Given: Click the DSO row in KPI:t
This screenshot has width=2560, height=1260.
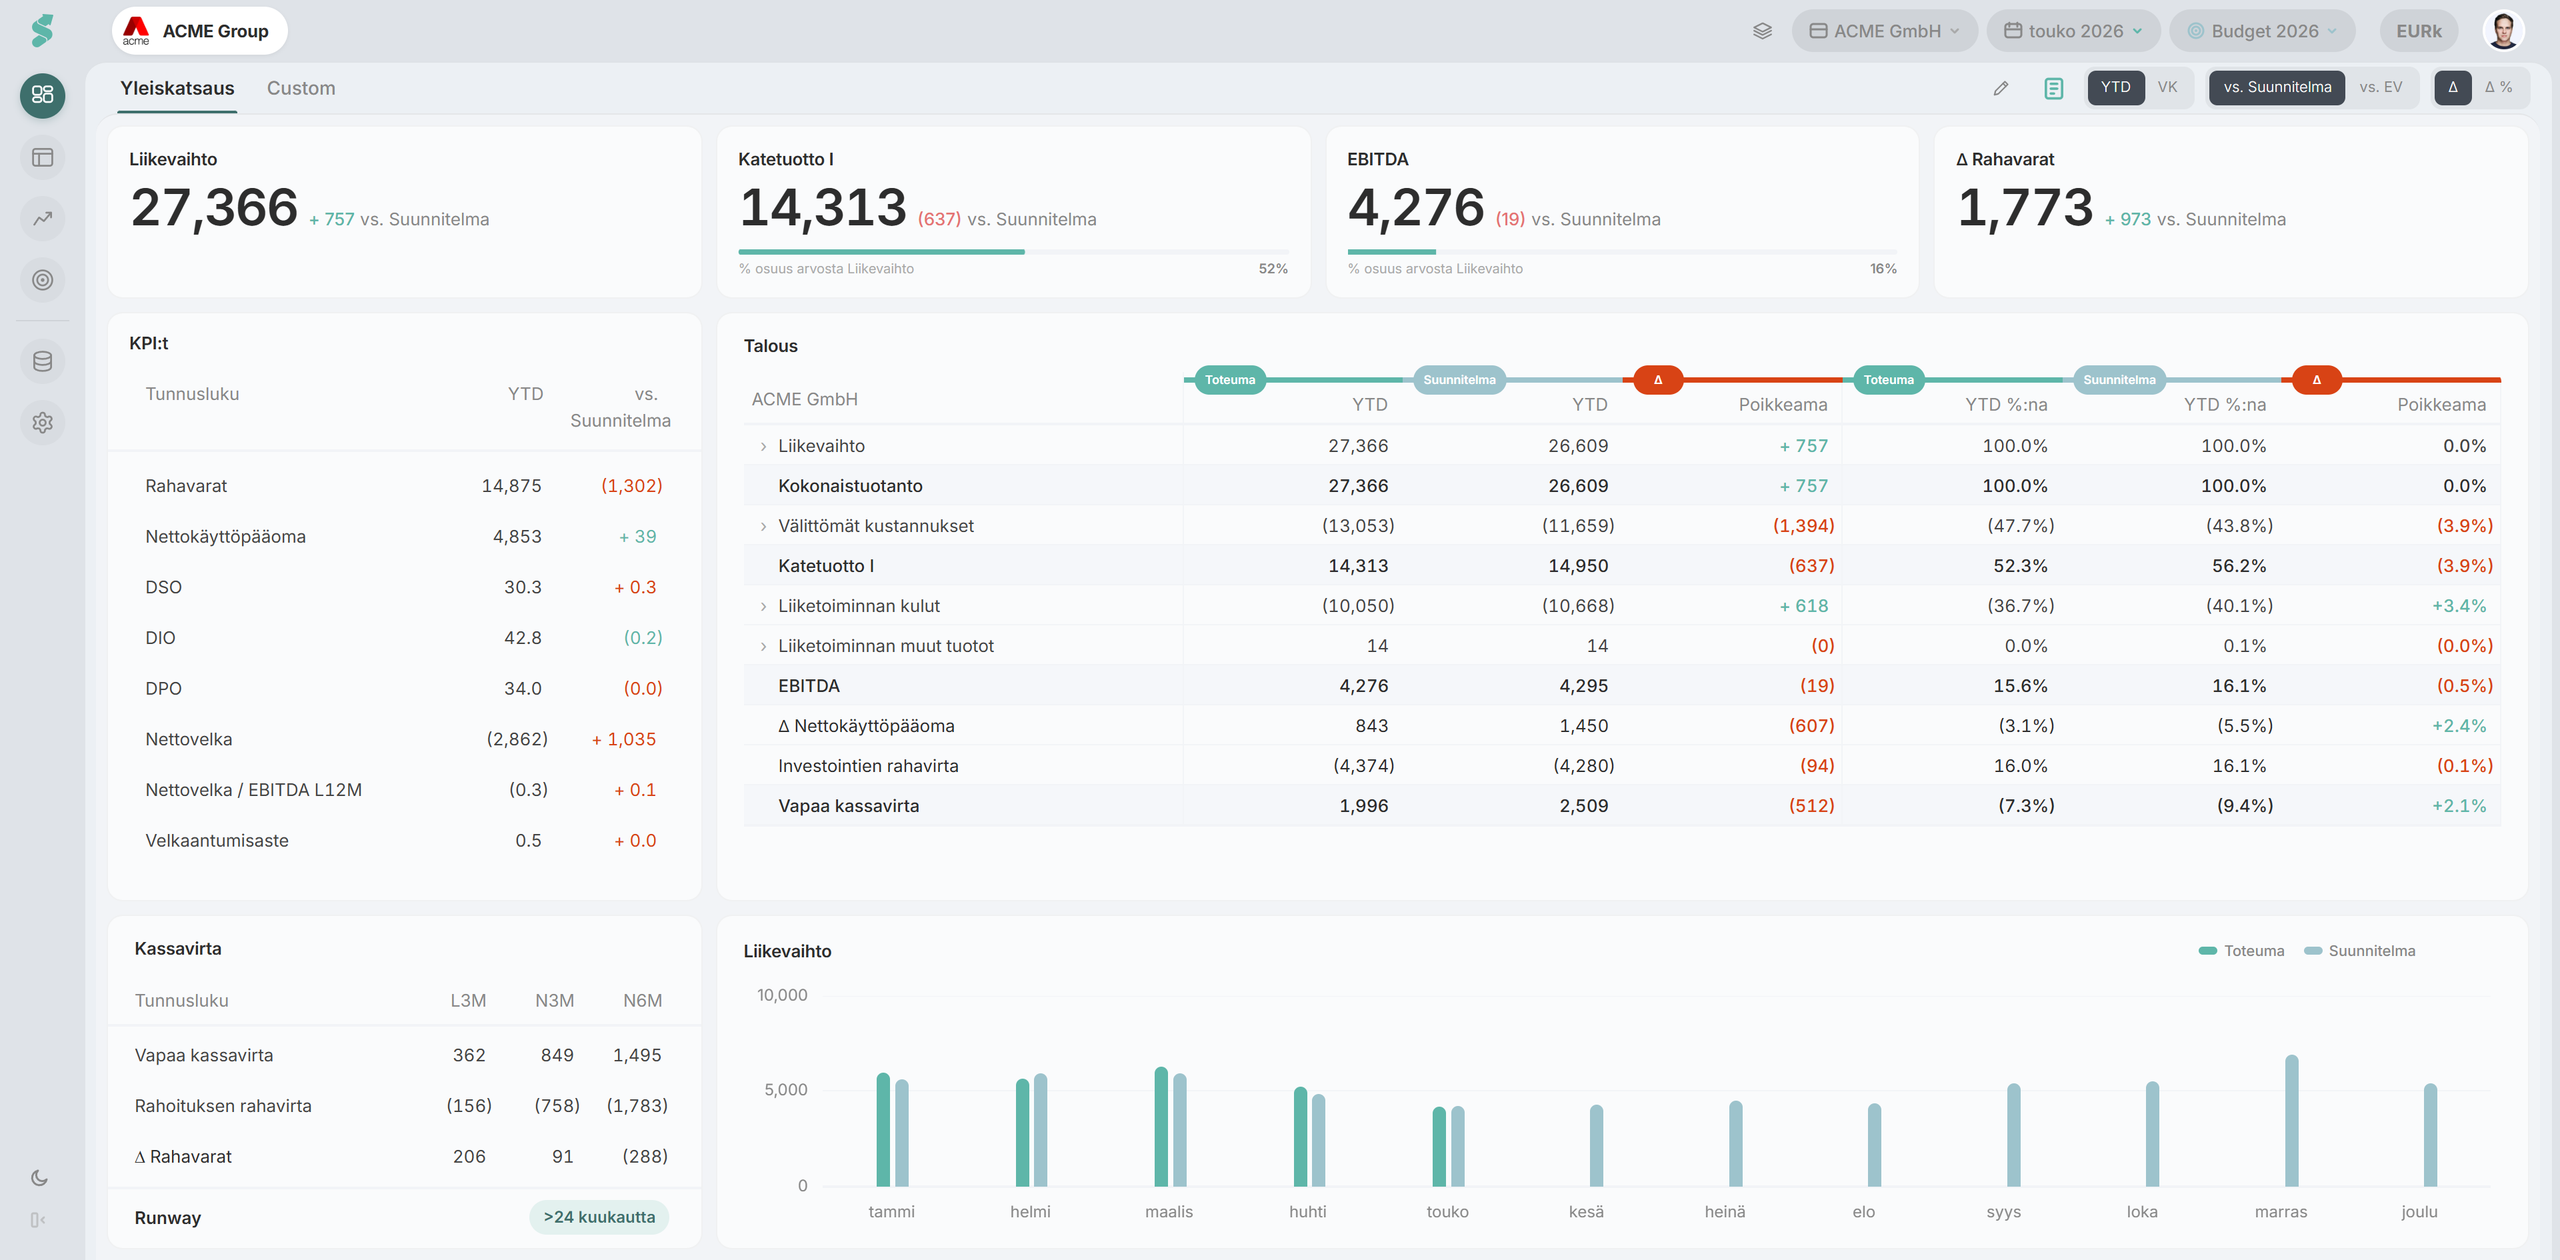Looking at the screenshot, I should (x=404, y=587).
